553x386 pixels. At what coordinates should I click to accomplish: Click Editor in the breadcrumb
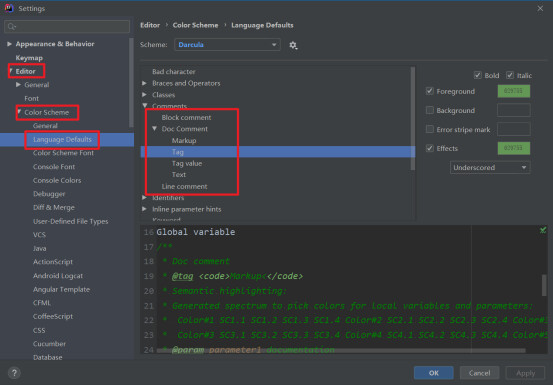coord(150,25)
